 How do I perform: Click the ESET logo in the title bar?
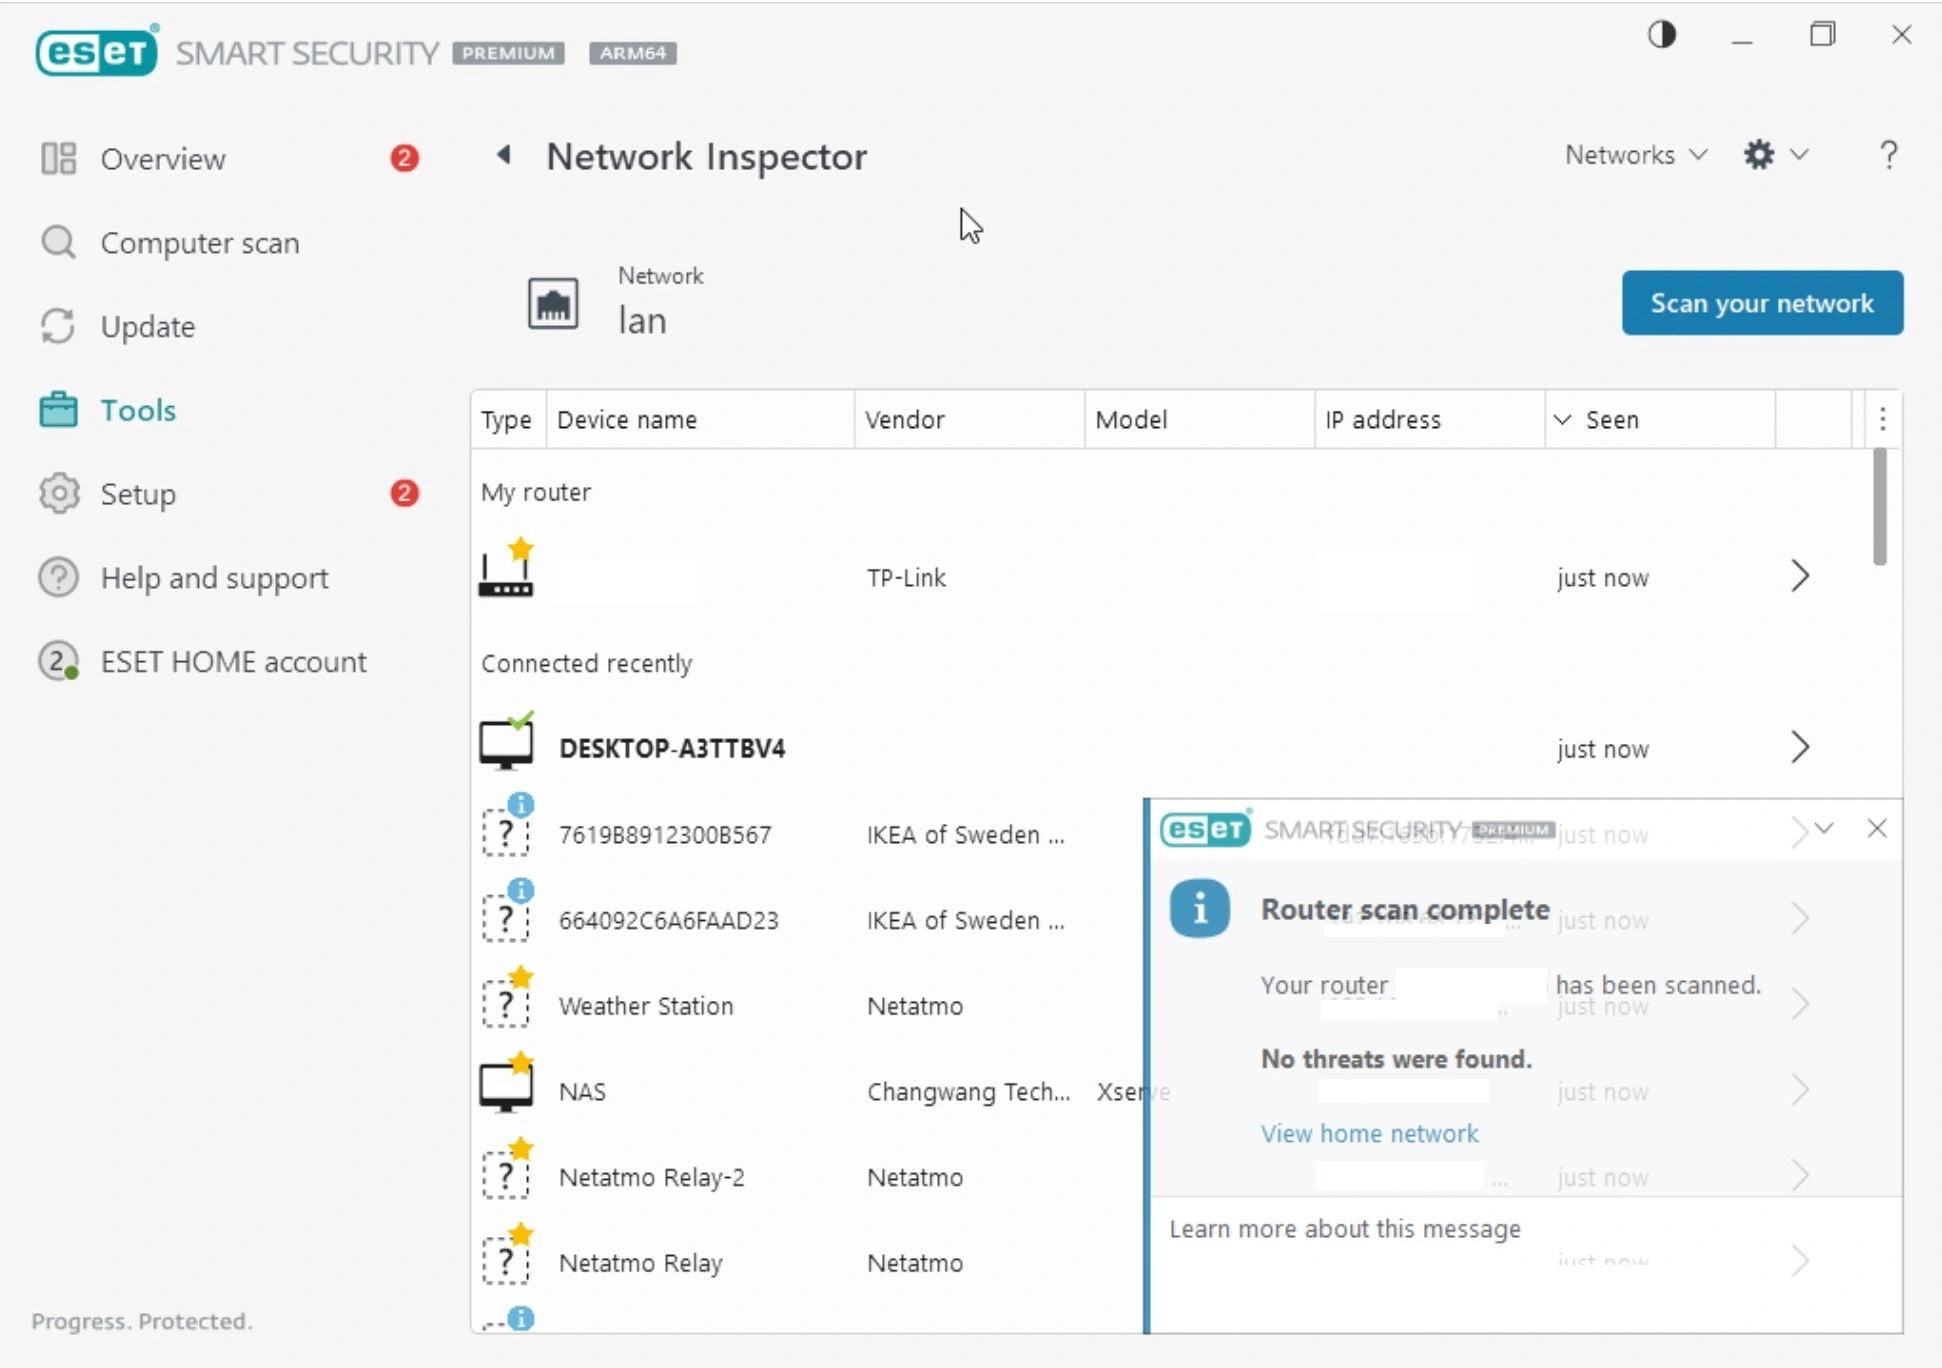[x=97, y=51]
